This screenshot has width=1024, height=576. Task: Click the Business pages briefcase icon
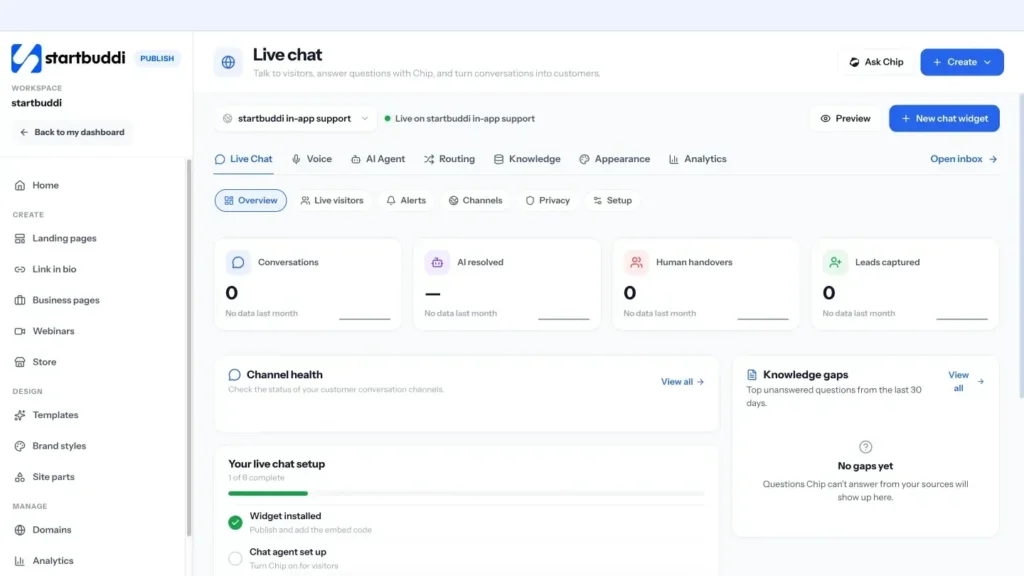[x=20, y=300]
